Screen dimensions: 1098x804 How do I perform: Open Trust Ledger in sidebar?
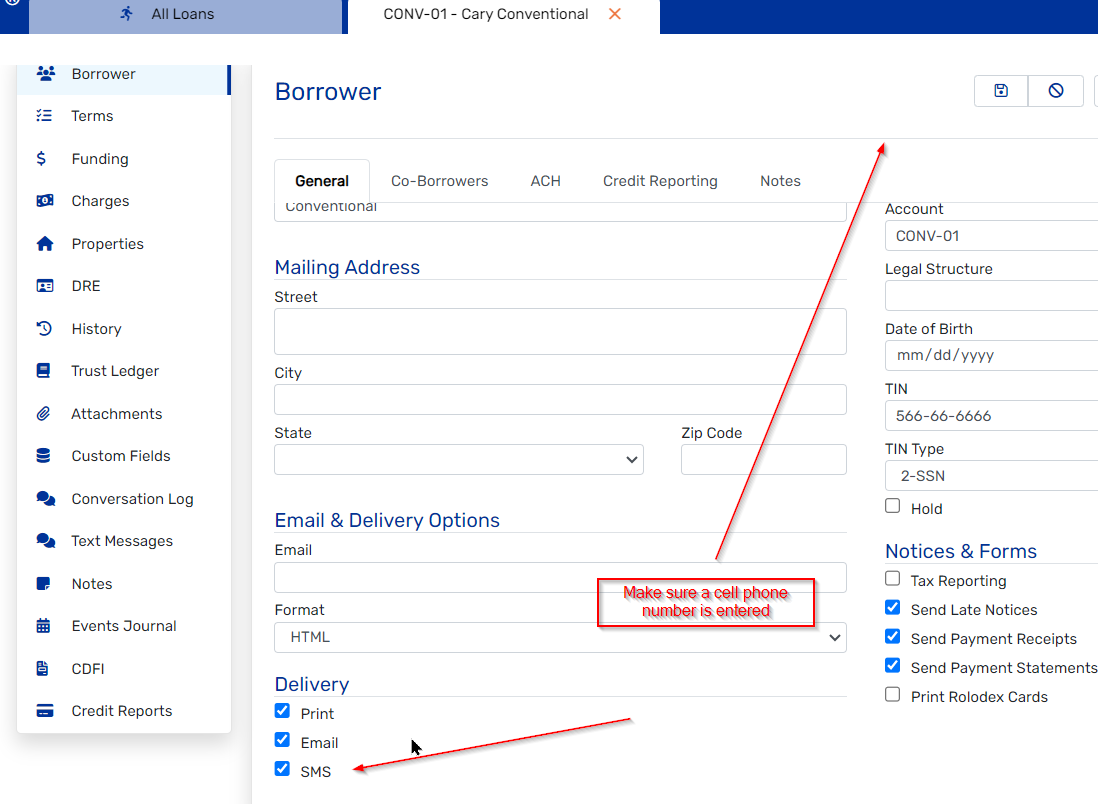115,371
